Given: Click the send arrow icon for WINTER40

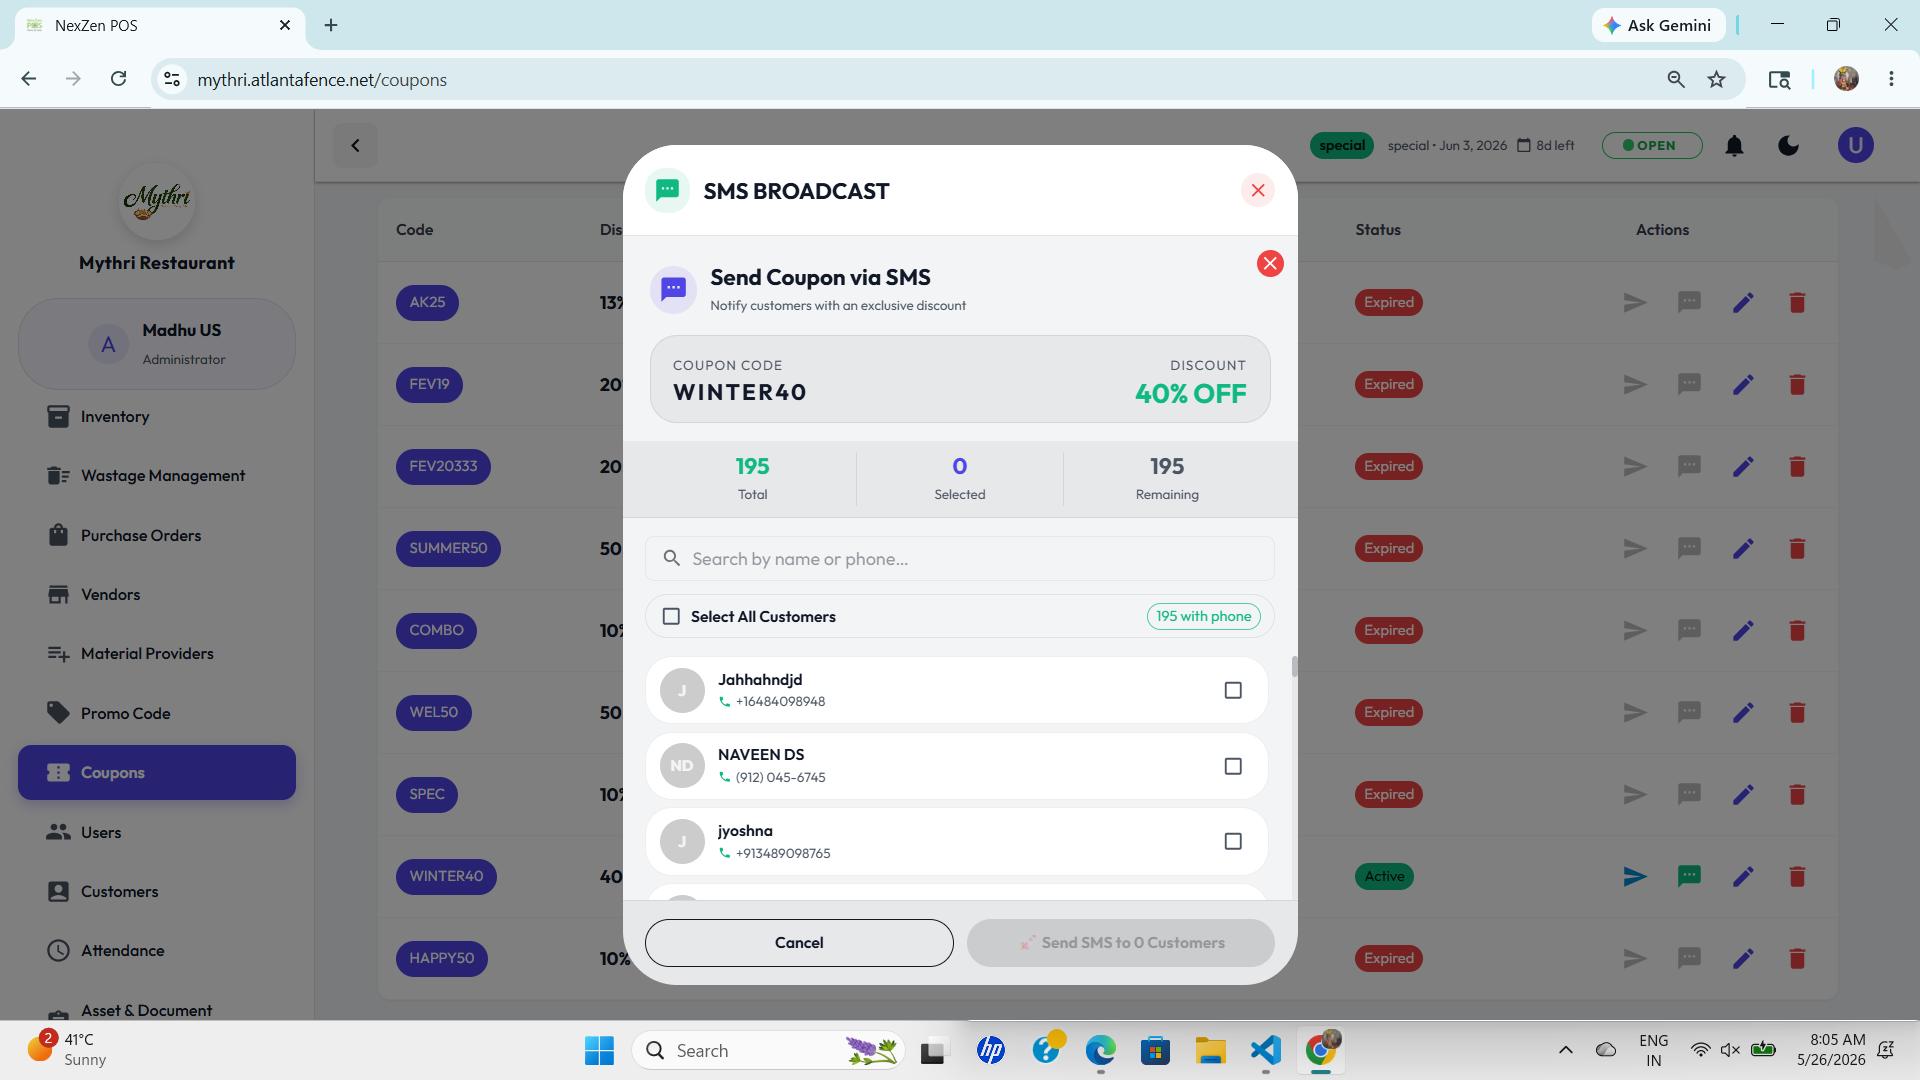Looking at the screenshot, I should coord(1635,876).
